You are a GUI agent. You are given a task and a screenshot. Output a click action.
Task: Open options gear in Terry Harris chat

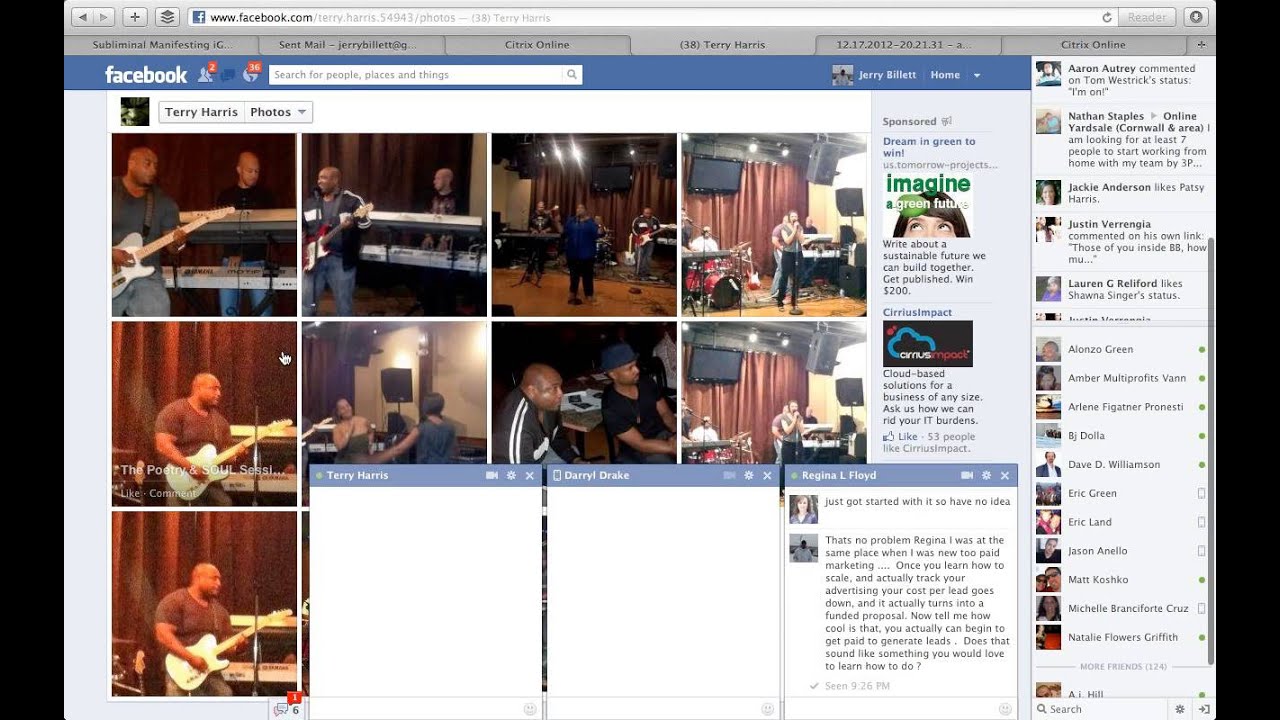point(511,476)
